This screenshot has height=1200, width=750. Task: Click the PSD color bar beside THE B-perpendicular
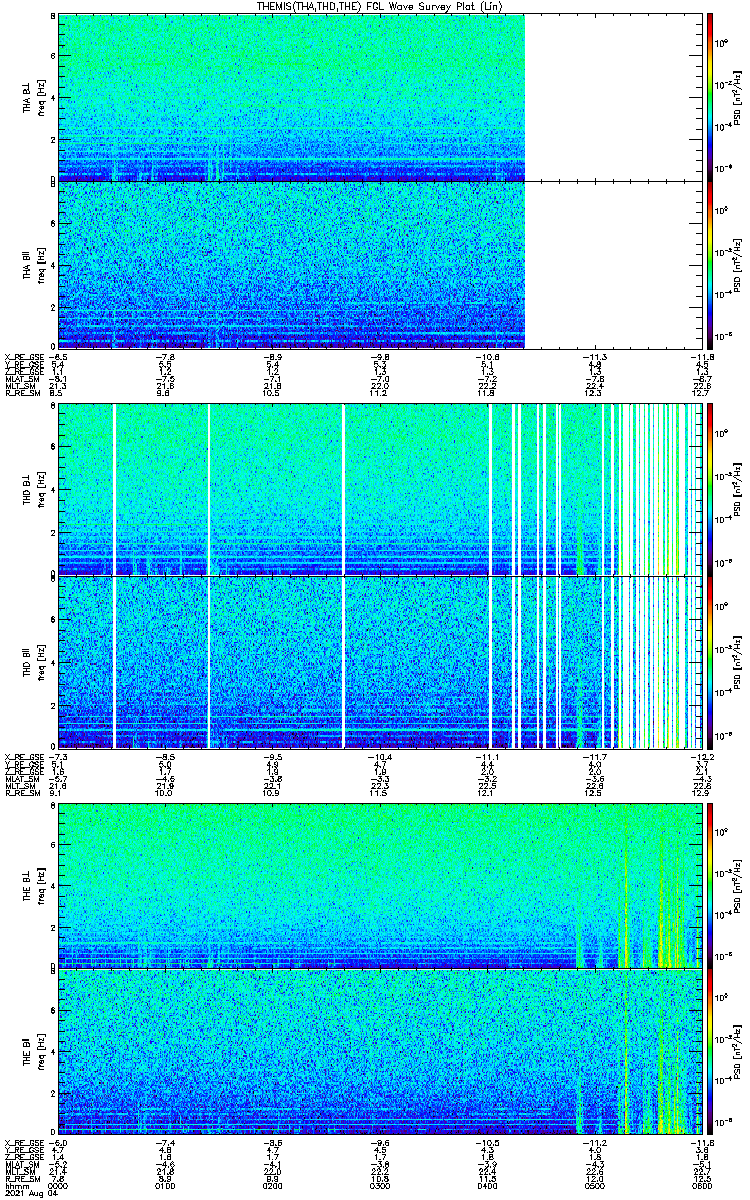click(710, 884)
